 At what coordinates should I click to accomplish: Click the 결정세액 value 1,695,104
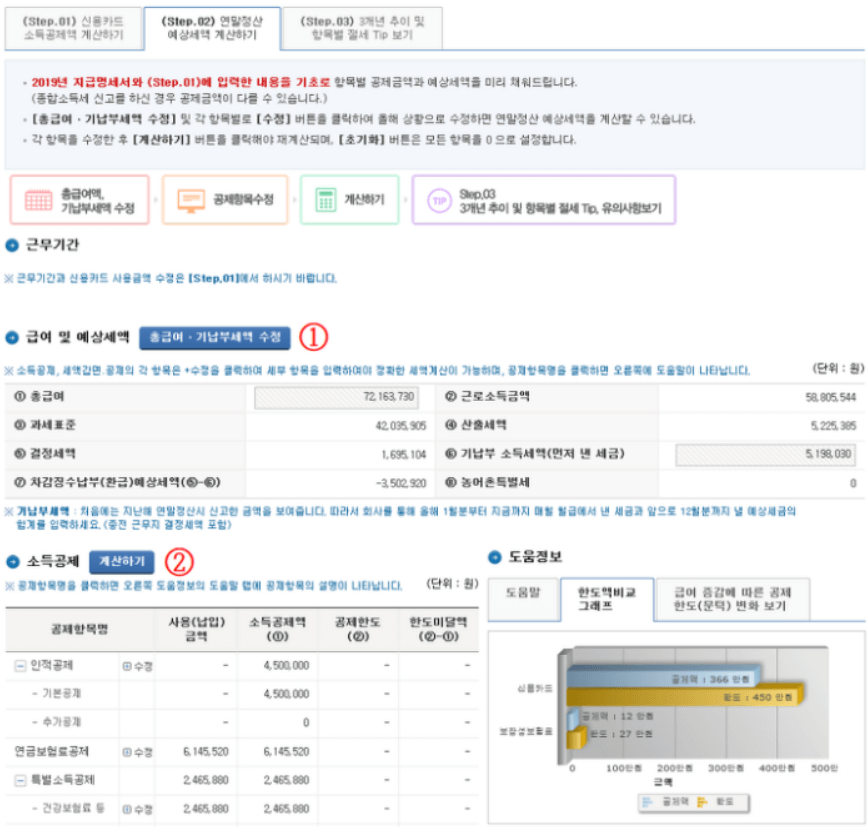(404, 454)
